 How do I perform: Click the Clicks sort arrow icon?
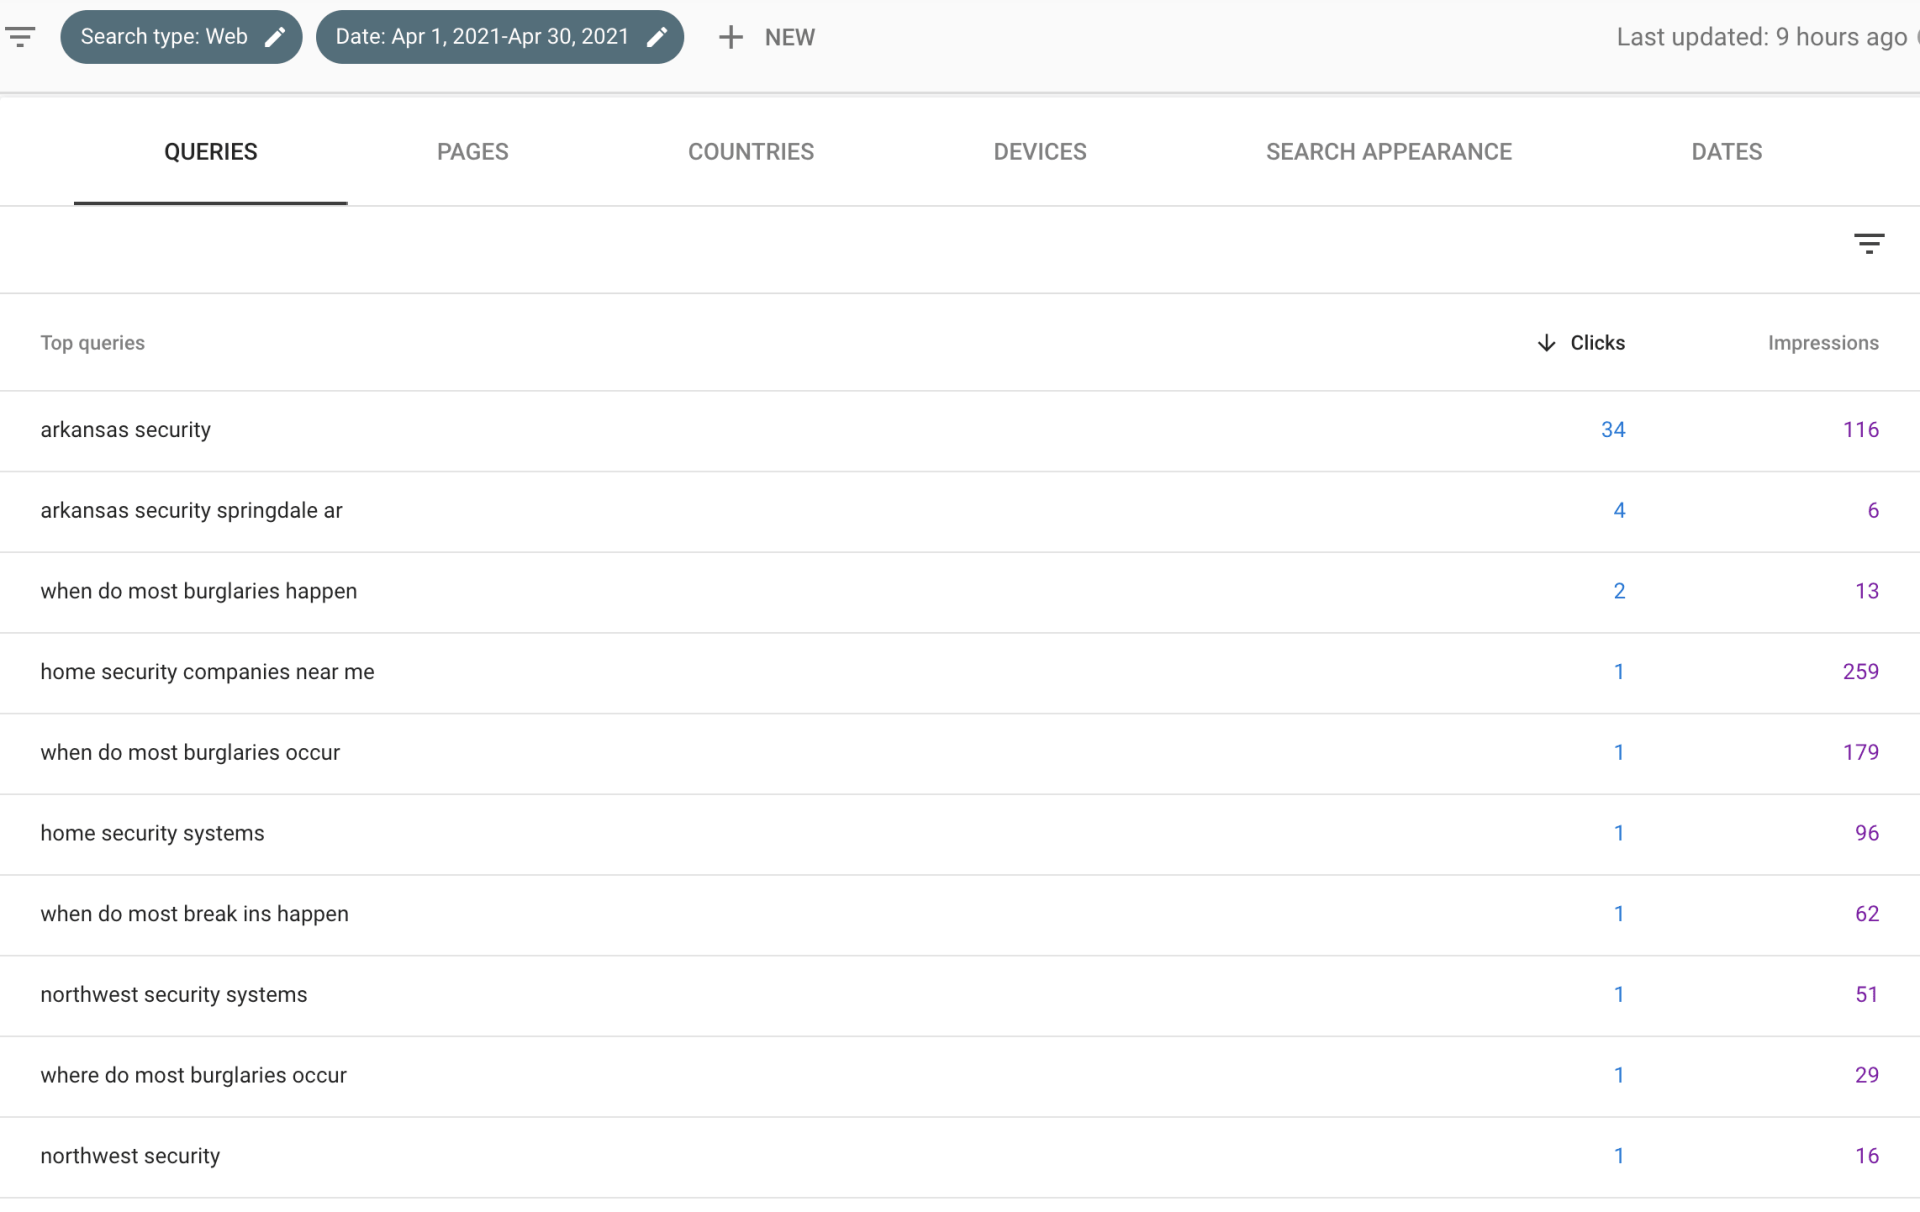[x=1546, y=343]
